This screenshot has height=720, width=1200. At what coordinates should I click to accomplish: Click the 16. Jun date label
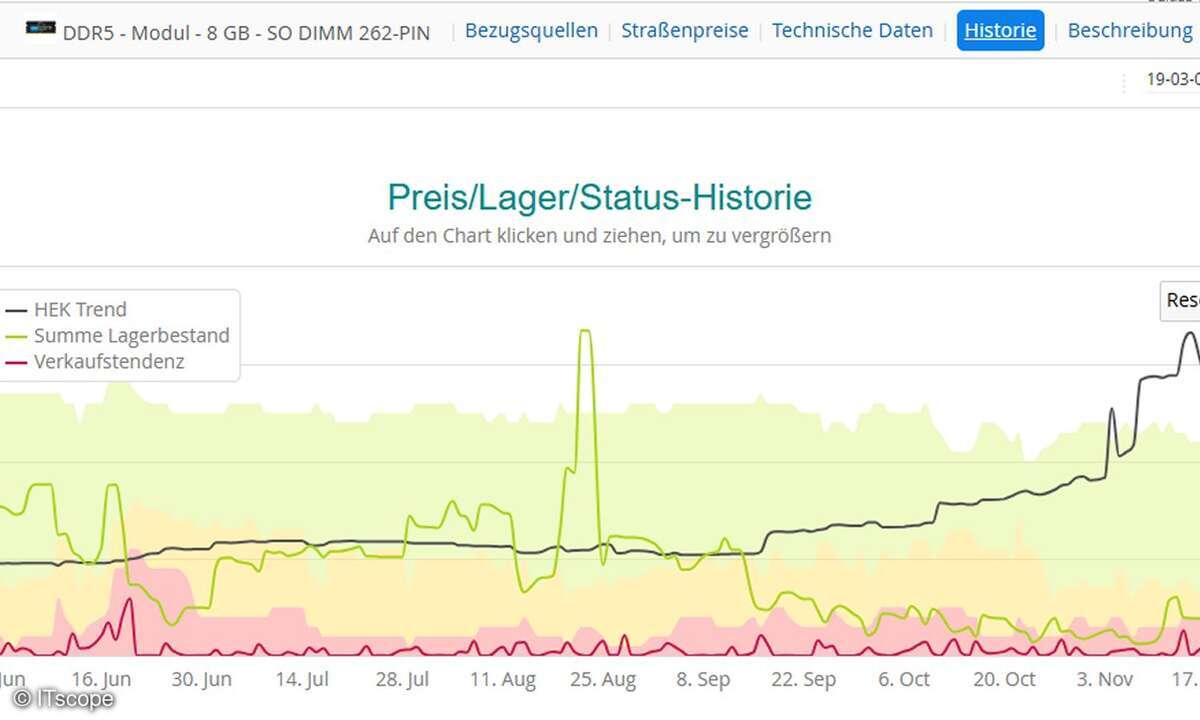pos(102,680)
